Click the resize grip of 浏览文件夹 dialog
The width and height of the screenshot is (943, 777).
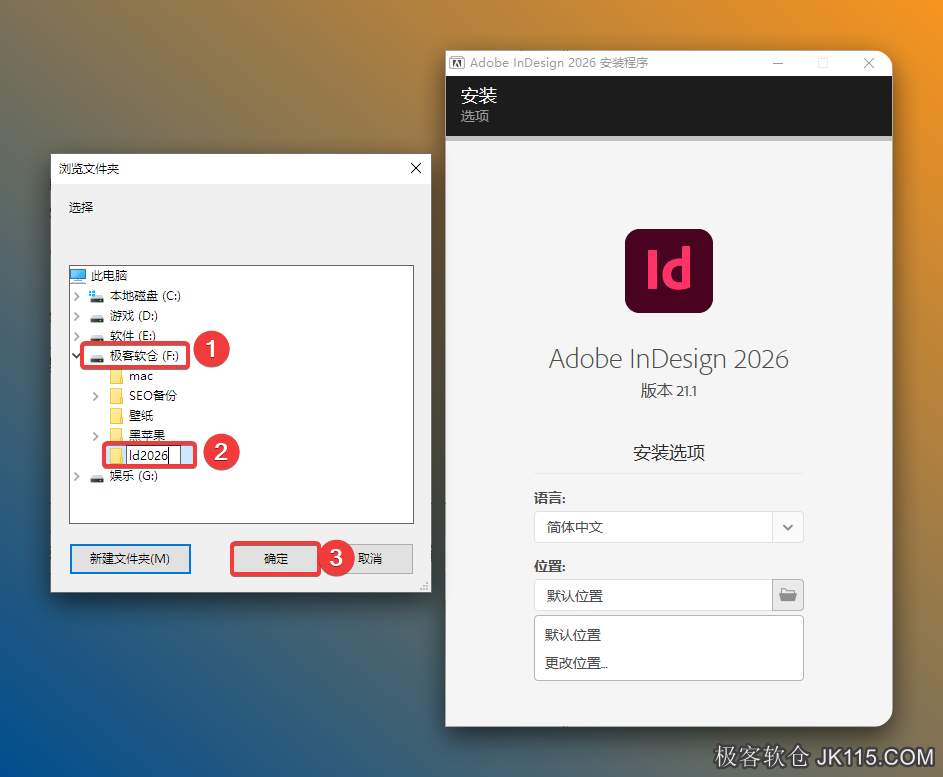tap(425, 586)
